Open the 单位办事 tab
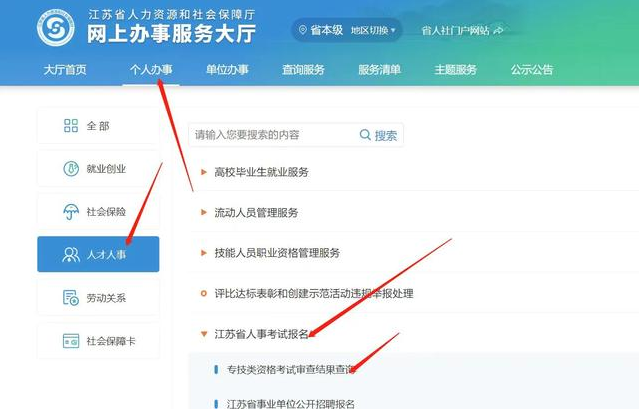The image size is (639, 409). [x=227, y=70]
